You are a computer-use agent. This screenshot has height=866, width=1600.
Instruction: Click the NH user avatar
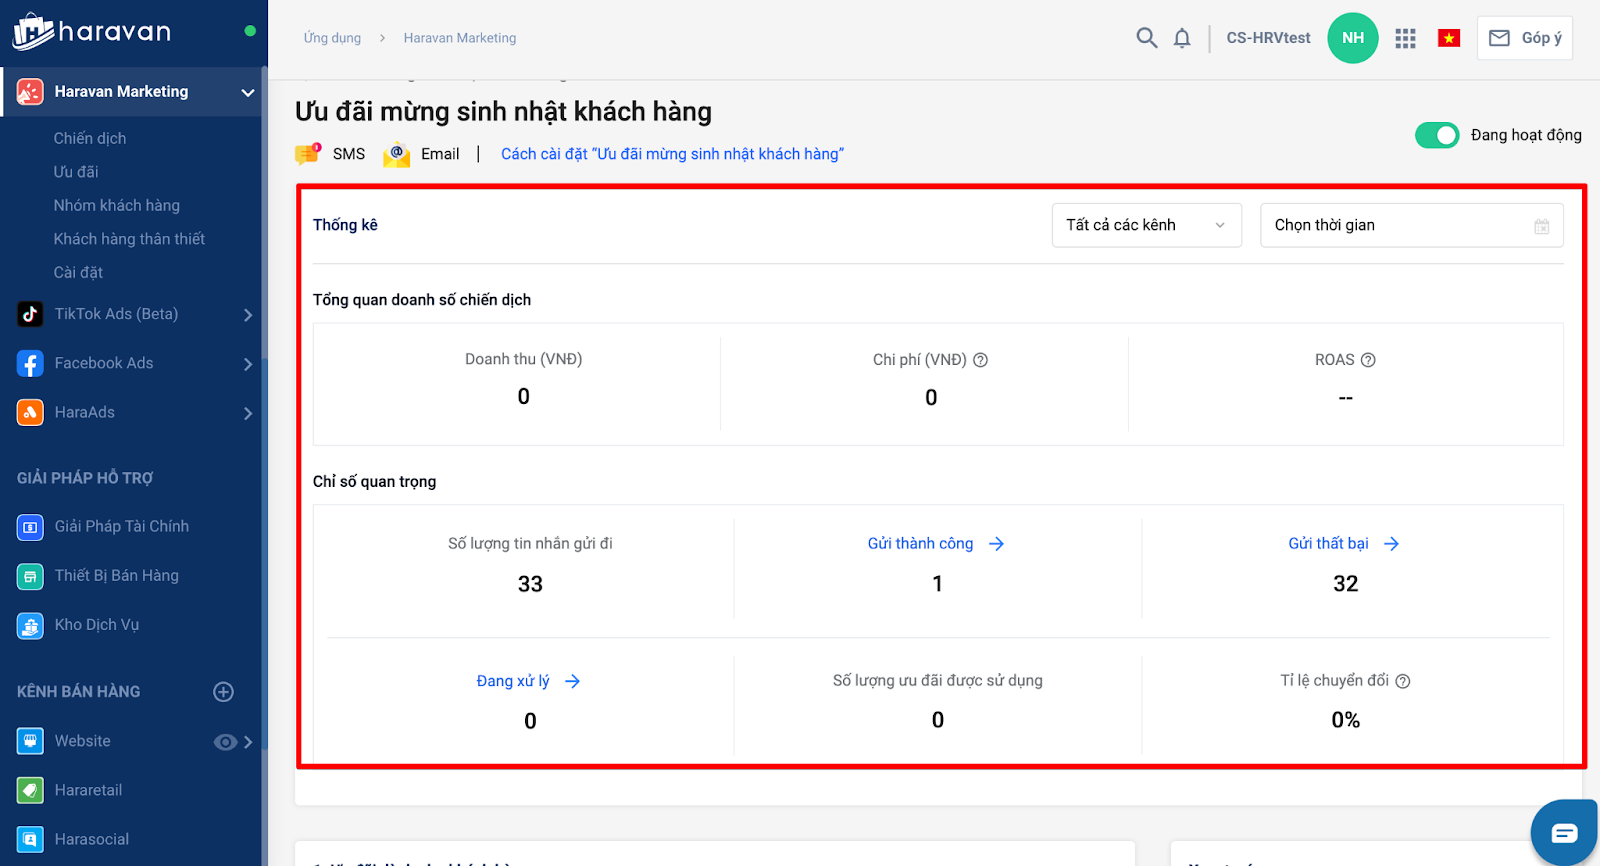(x=1353, y=38)
